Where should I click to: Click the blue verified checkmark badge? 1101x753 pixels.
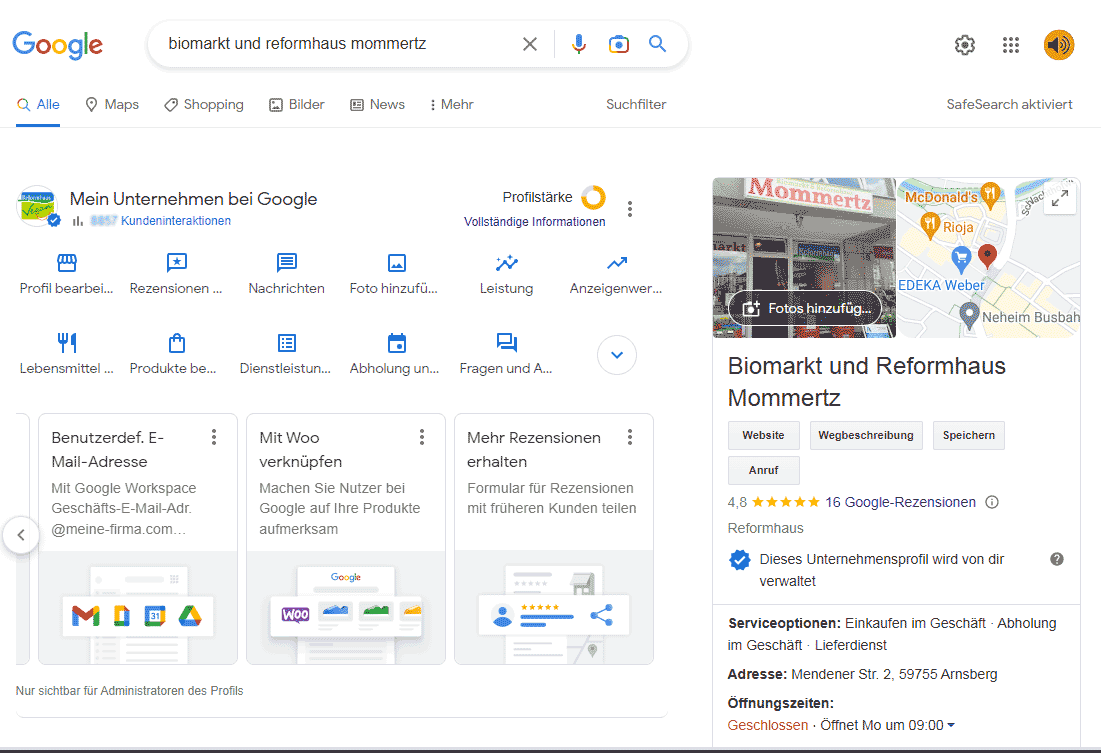coord(54,221)
